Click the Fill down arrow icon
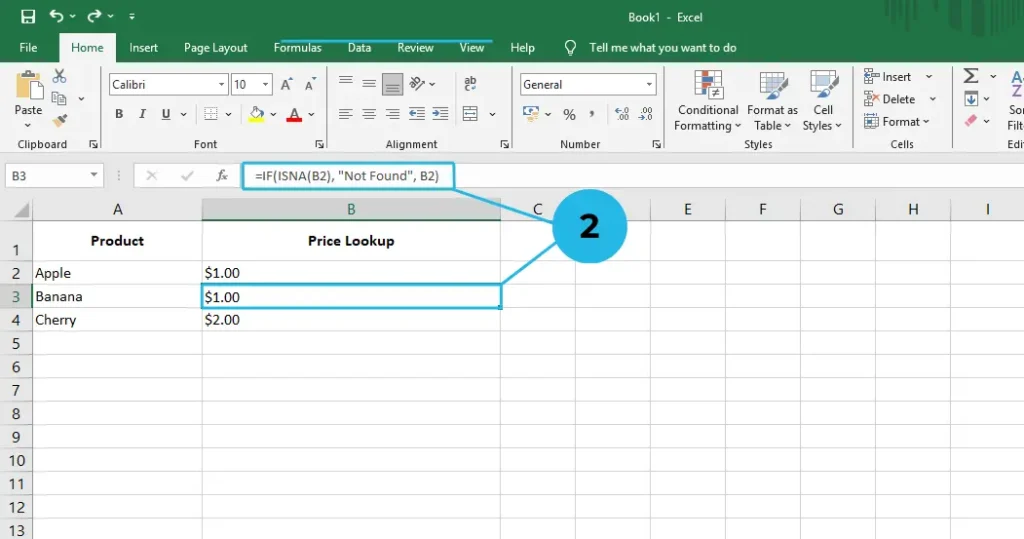The image size is (1024, 539). (971, 99)
